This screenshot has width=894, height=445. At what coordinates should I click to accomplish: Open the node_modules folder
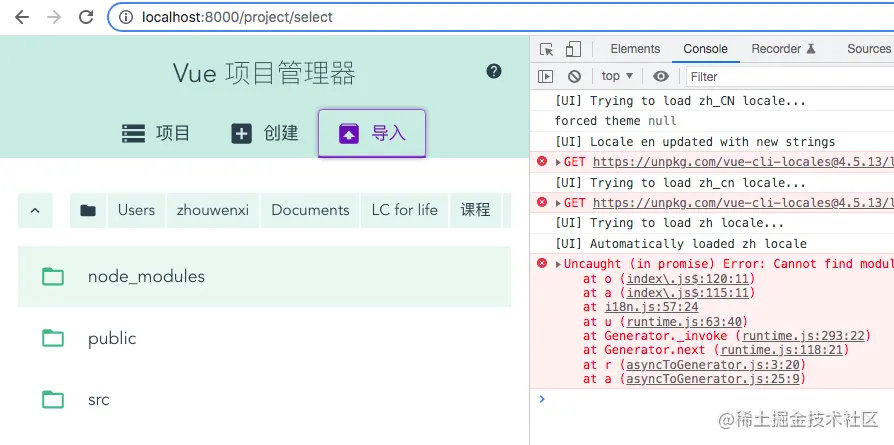click(265, 277)
